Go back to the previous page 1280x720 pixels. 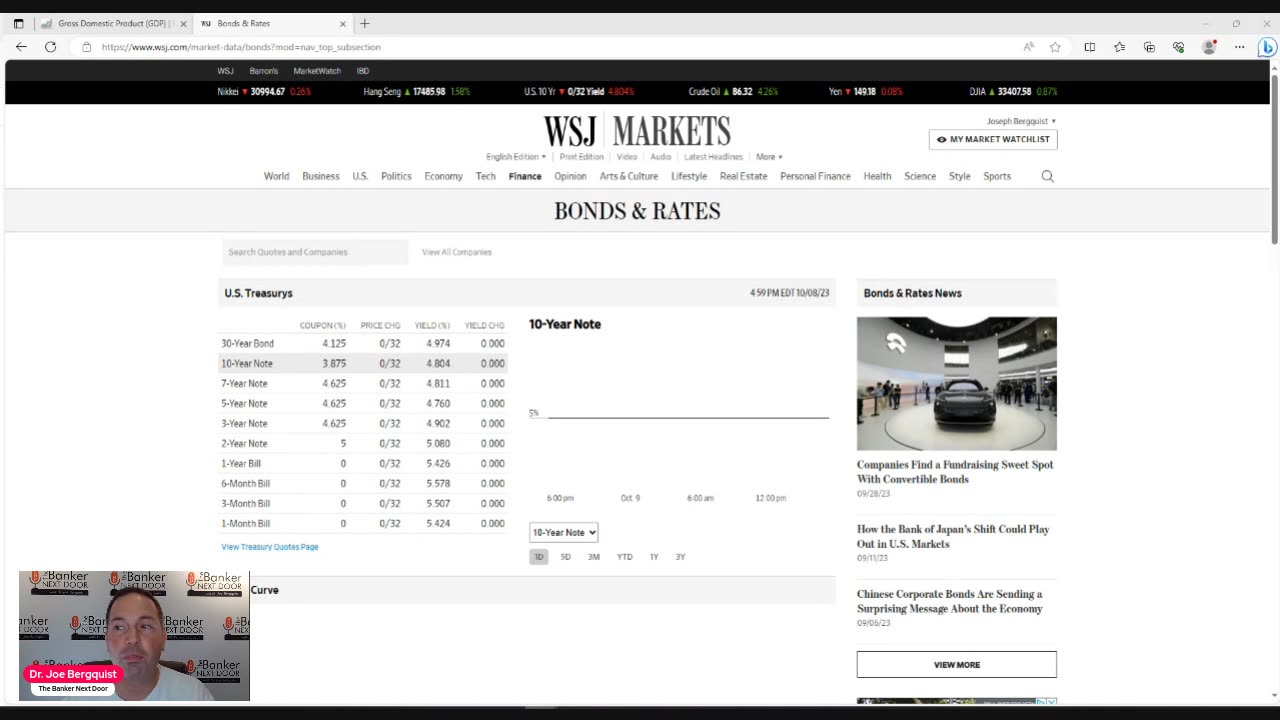(21, 47)
